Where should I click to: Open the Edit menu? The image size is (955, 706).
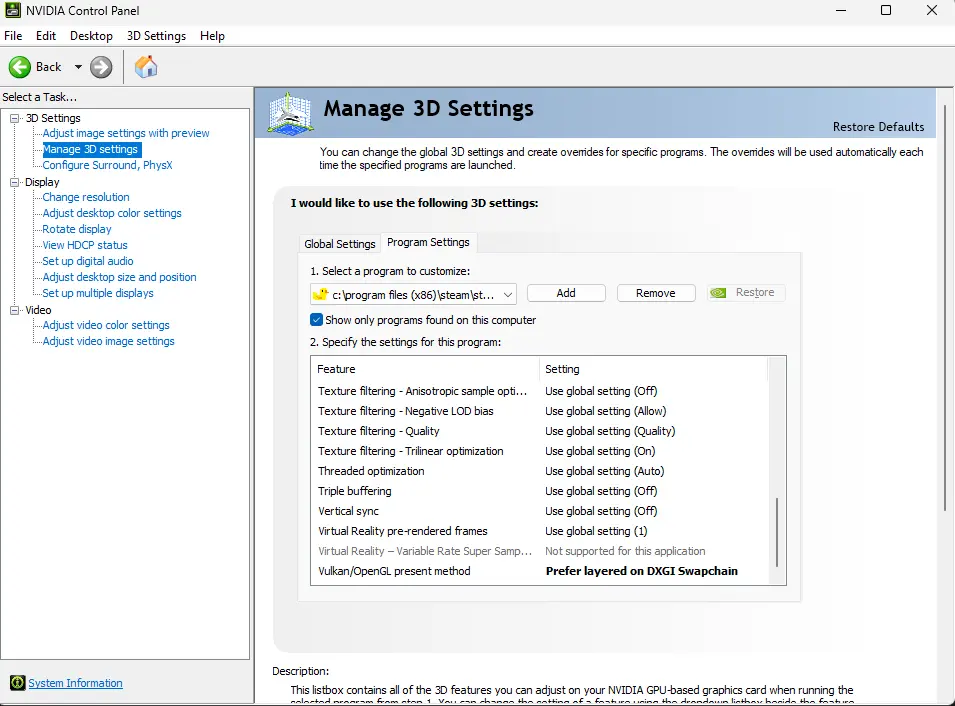(x=46, y=36)
